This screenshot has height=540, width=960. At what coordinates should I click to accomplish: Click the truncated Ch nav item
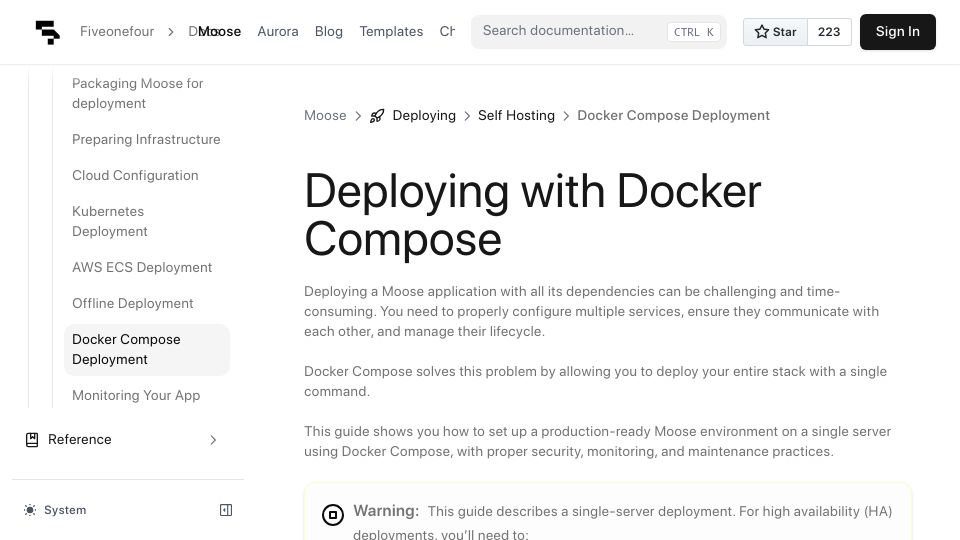tap(447, 32)
